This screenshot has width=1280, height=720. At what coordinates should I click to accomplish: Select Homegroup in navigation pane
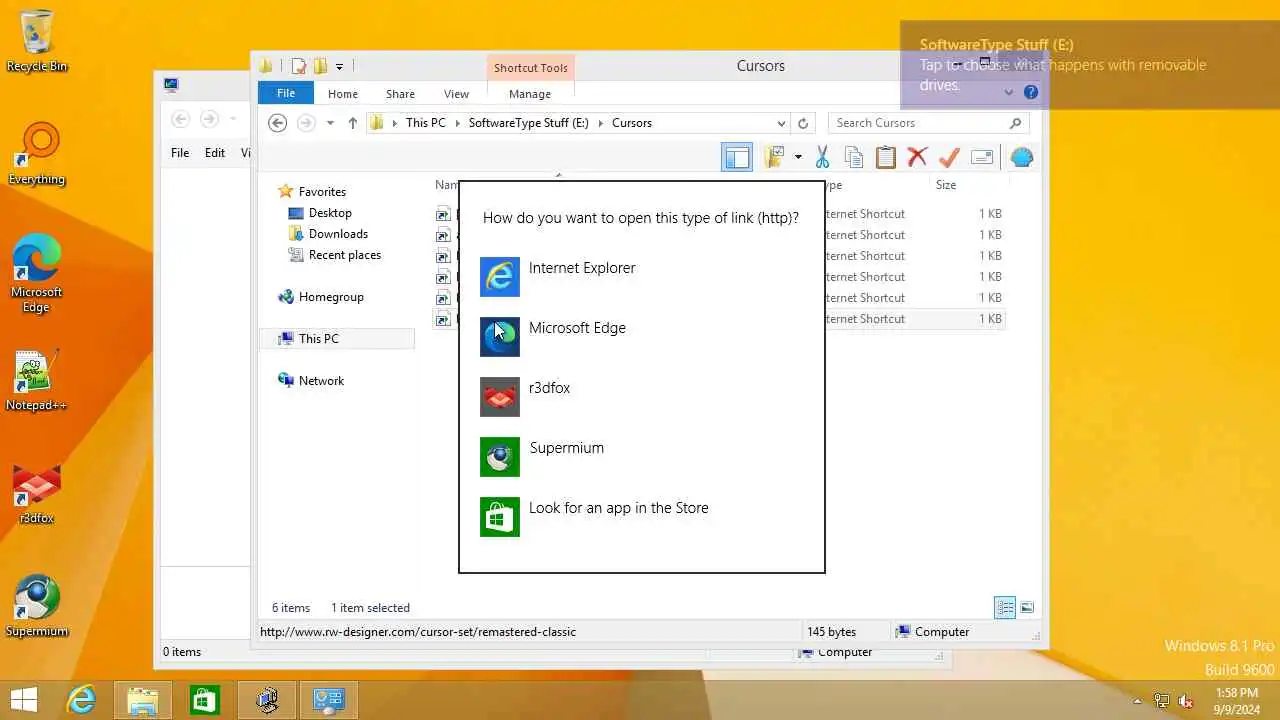(331, 296)
